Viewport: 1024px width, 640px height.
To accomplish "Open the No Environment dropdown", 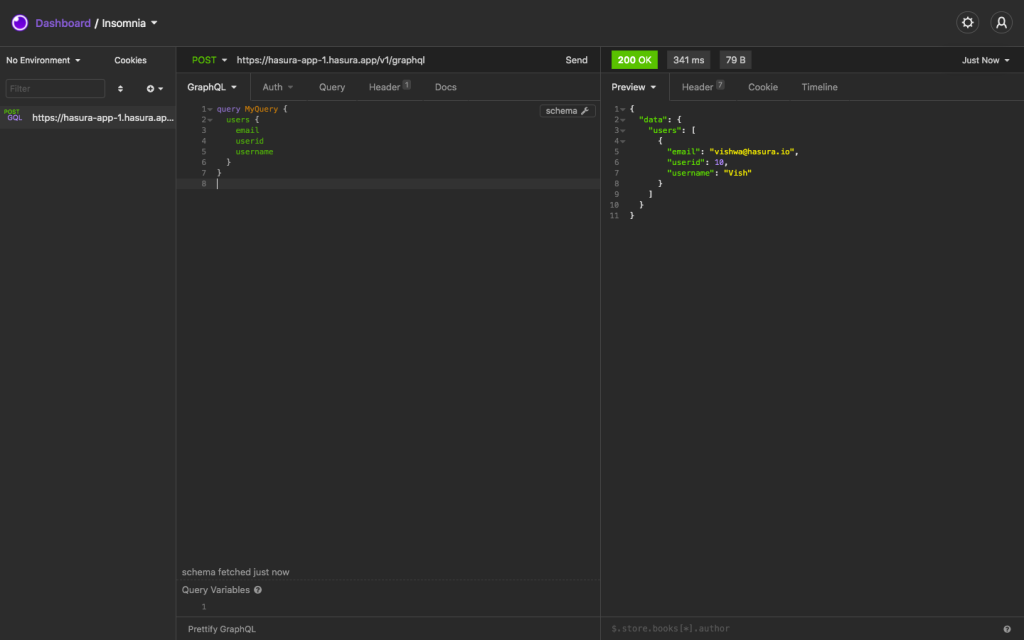I will point(43,60).
